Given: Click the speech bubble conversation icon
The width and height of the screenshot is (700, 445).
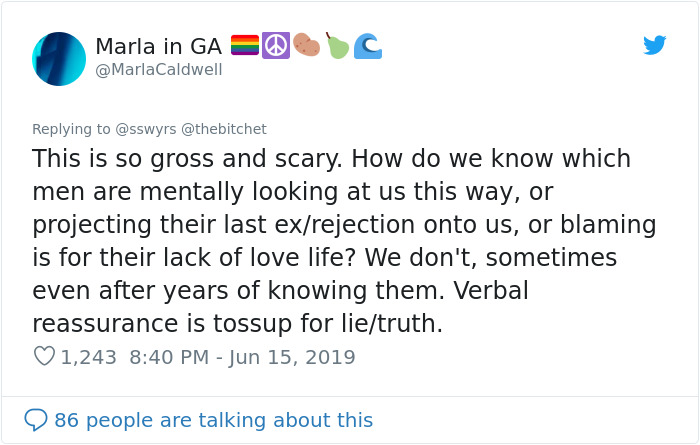Looking at the screenshot, I should click(36, 420).
